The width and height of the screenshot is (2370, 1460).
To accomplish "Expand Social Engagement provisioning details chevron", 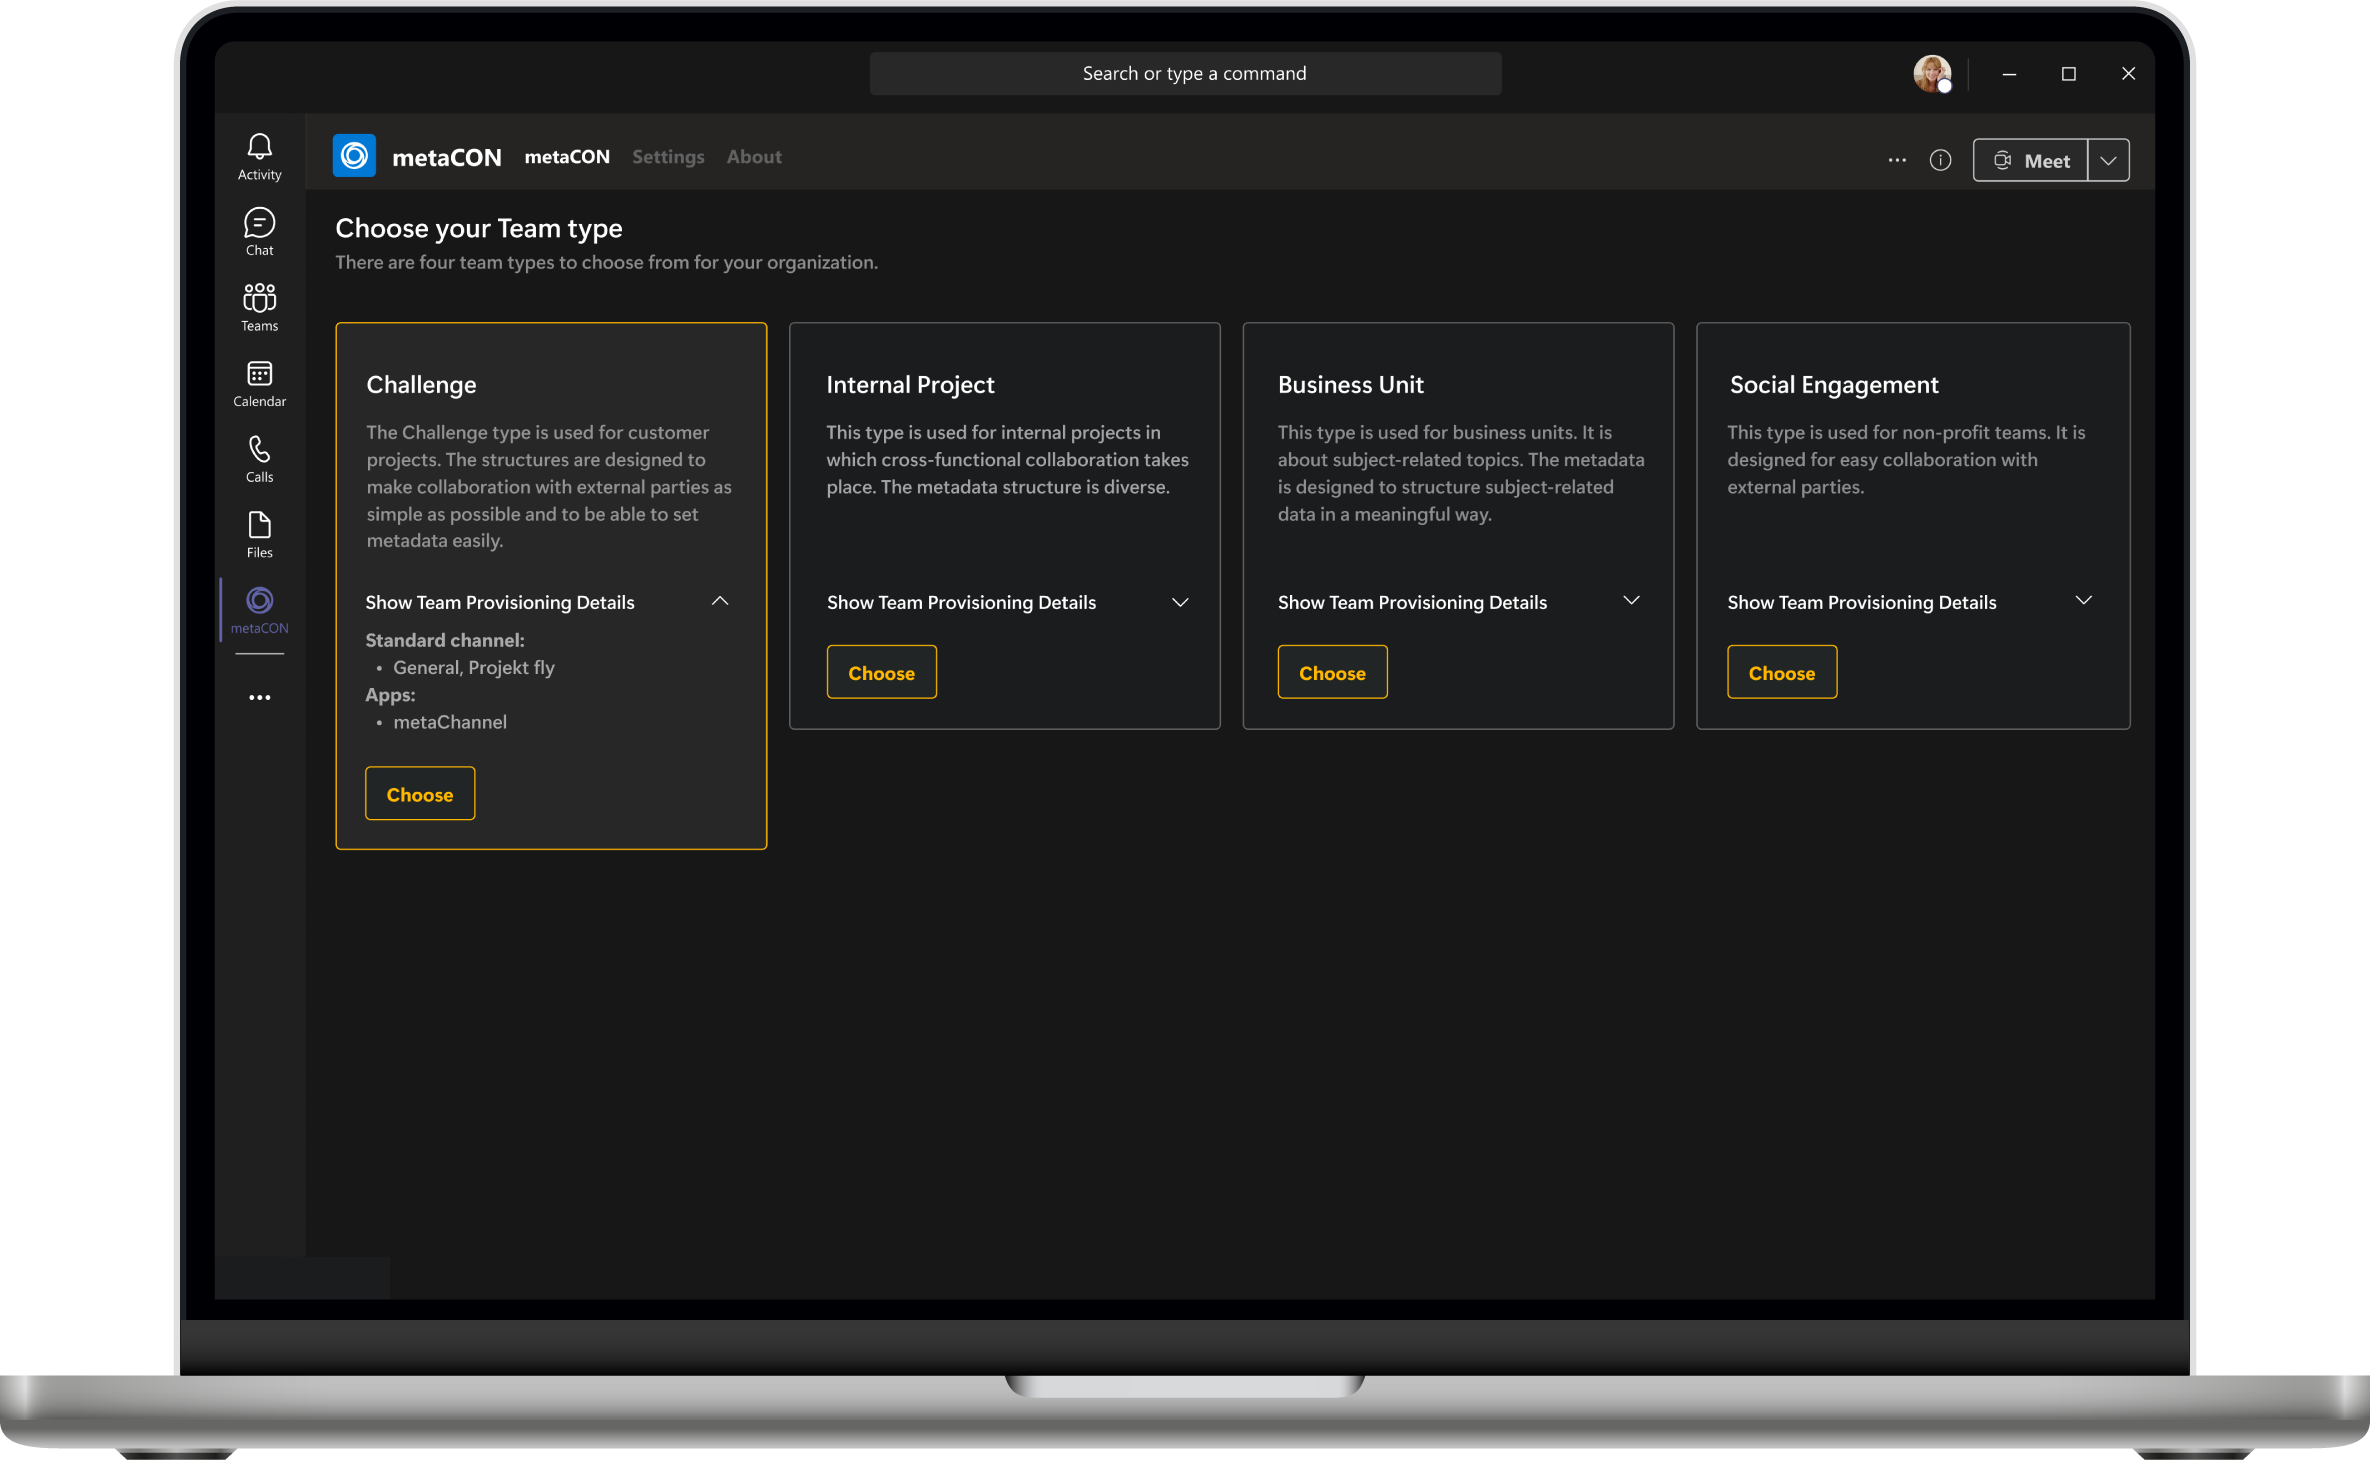I will (x=2083, y=600).
